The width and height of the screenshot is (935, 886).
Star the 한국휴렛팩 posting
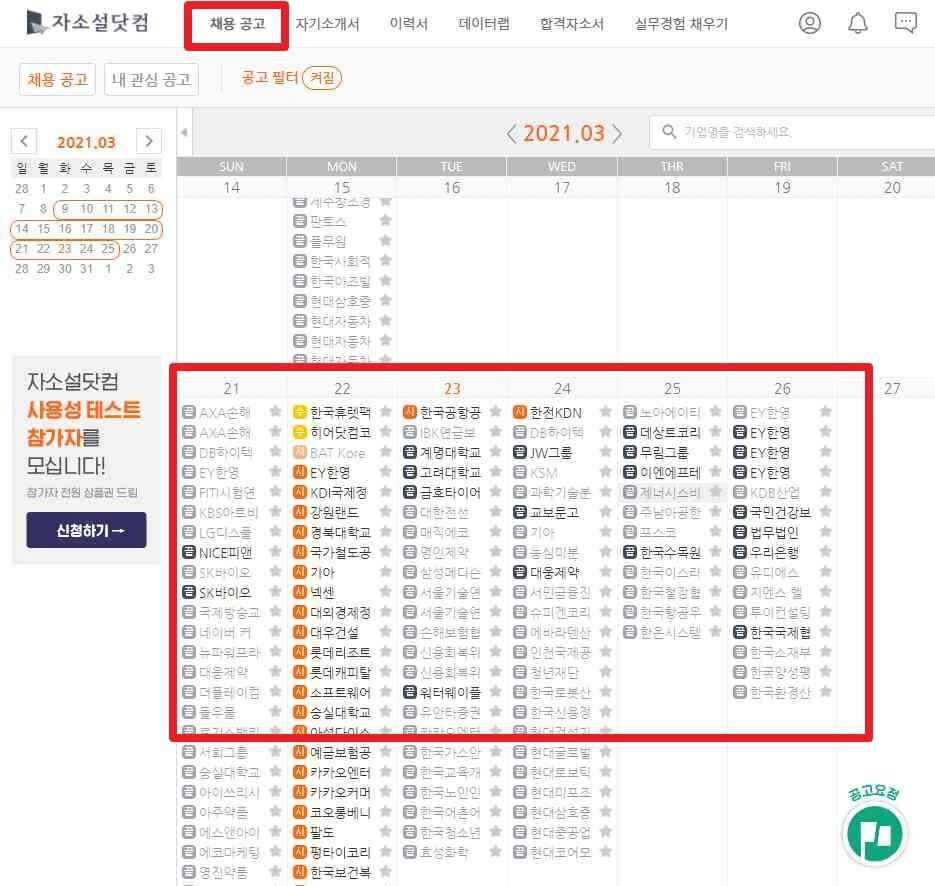[385, 411]
